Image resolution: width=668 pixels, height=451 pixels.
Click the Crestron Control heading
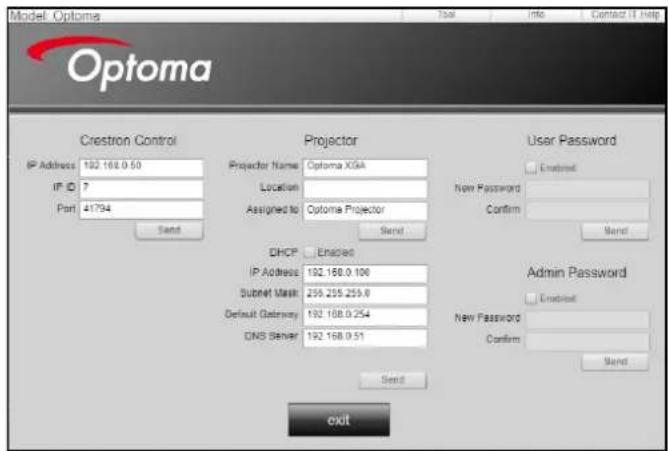pyautogui.click(x=128, y=141)
